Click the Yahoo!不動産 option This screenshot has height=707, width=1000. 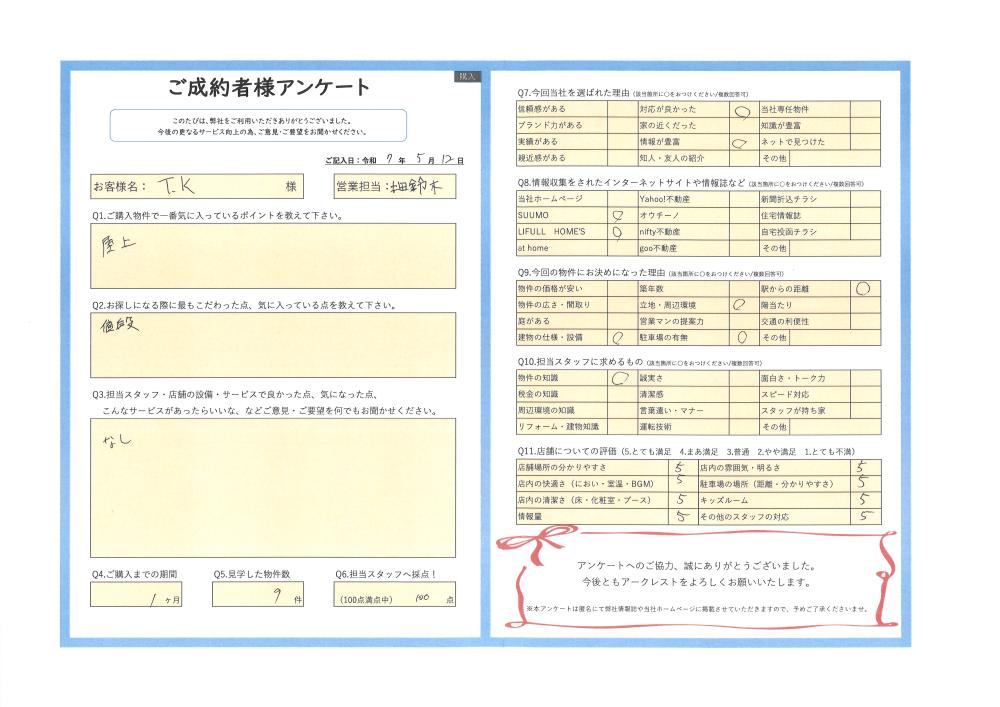665,199
